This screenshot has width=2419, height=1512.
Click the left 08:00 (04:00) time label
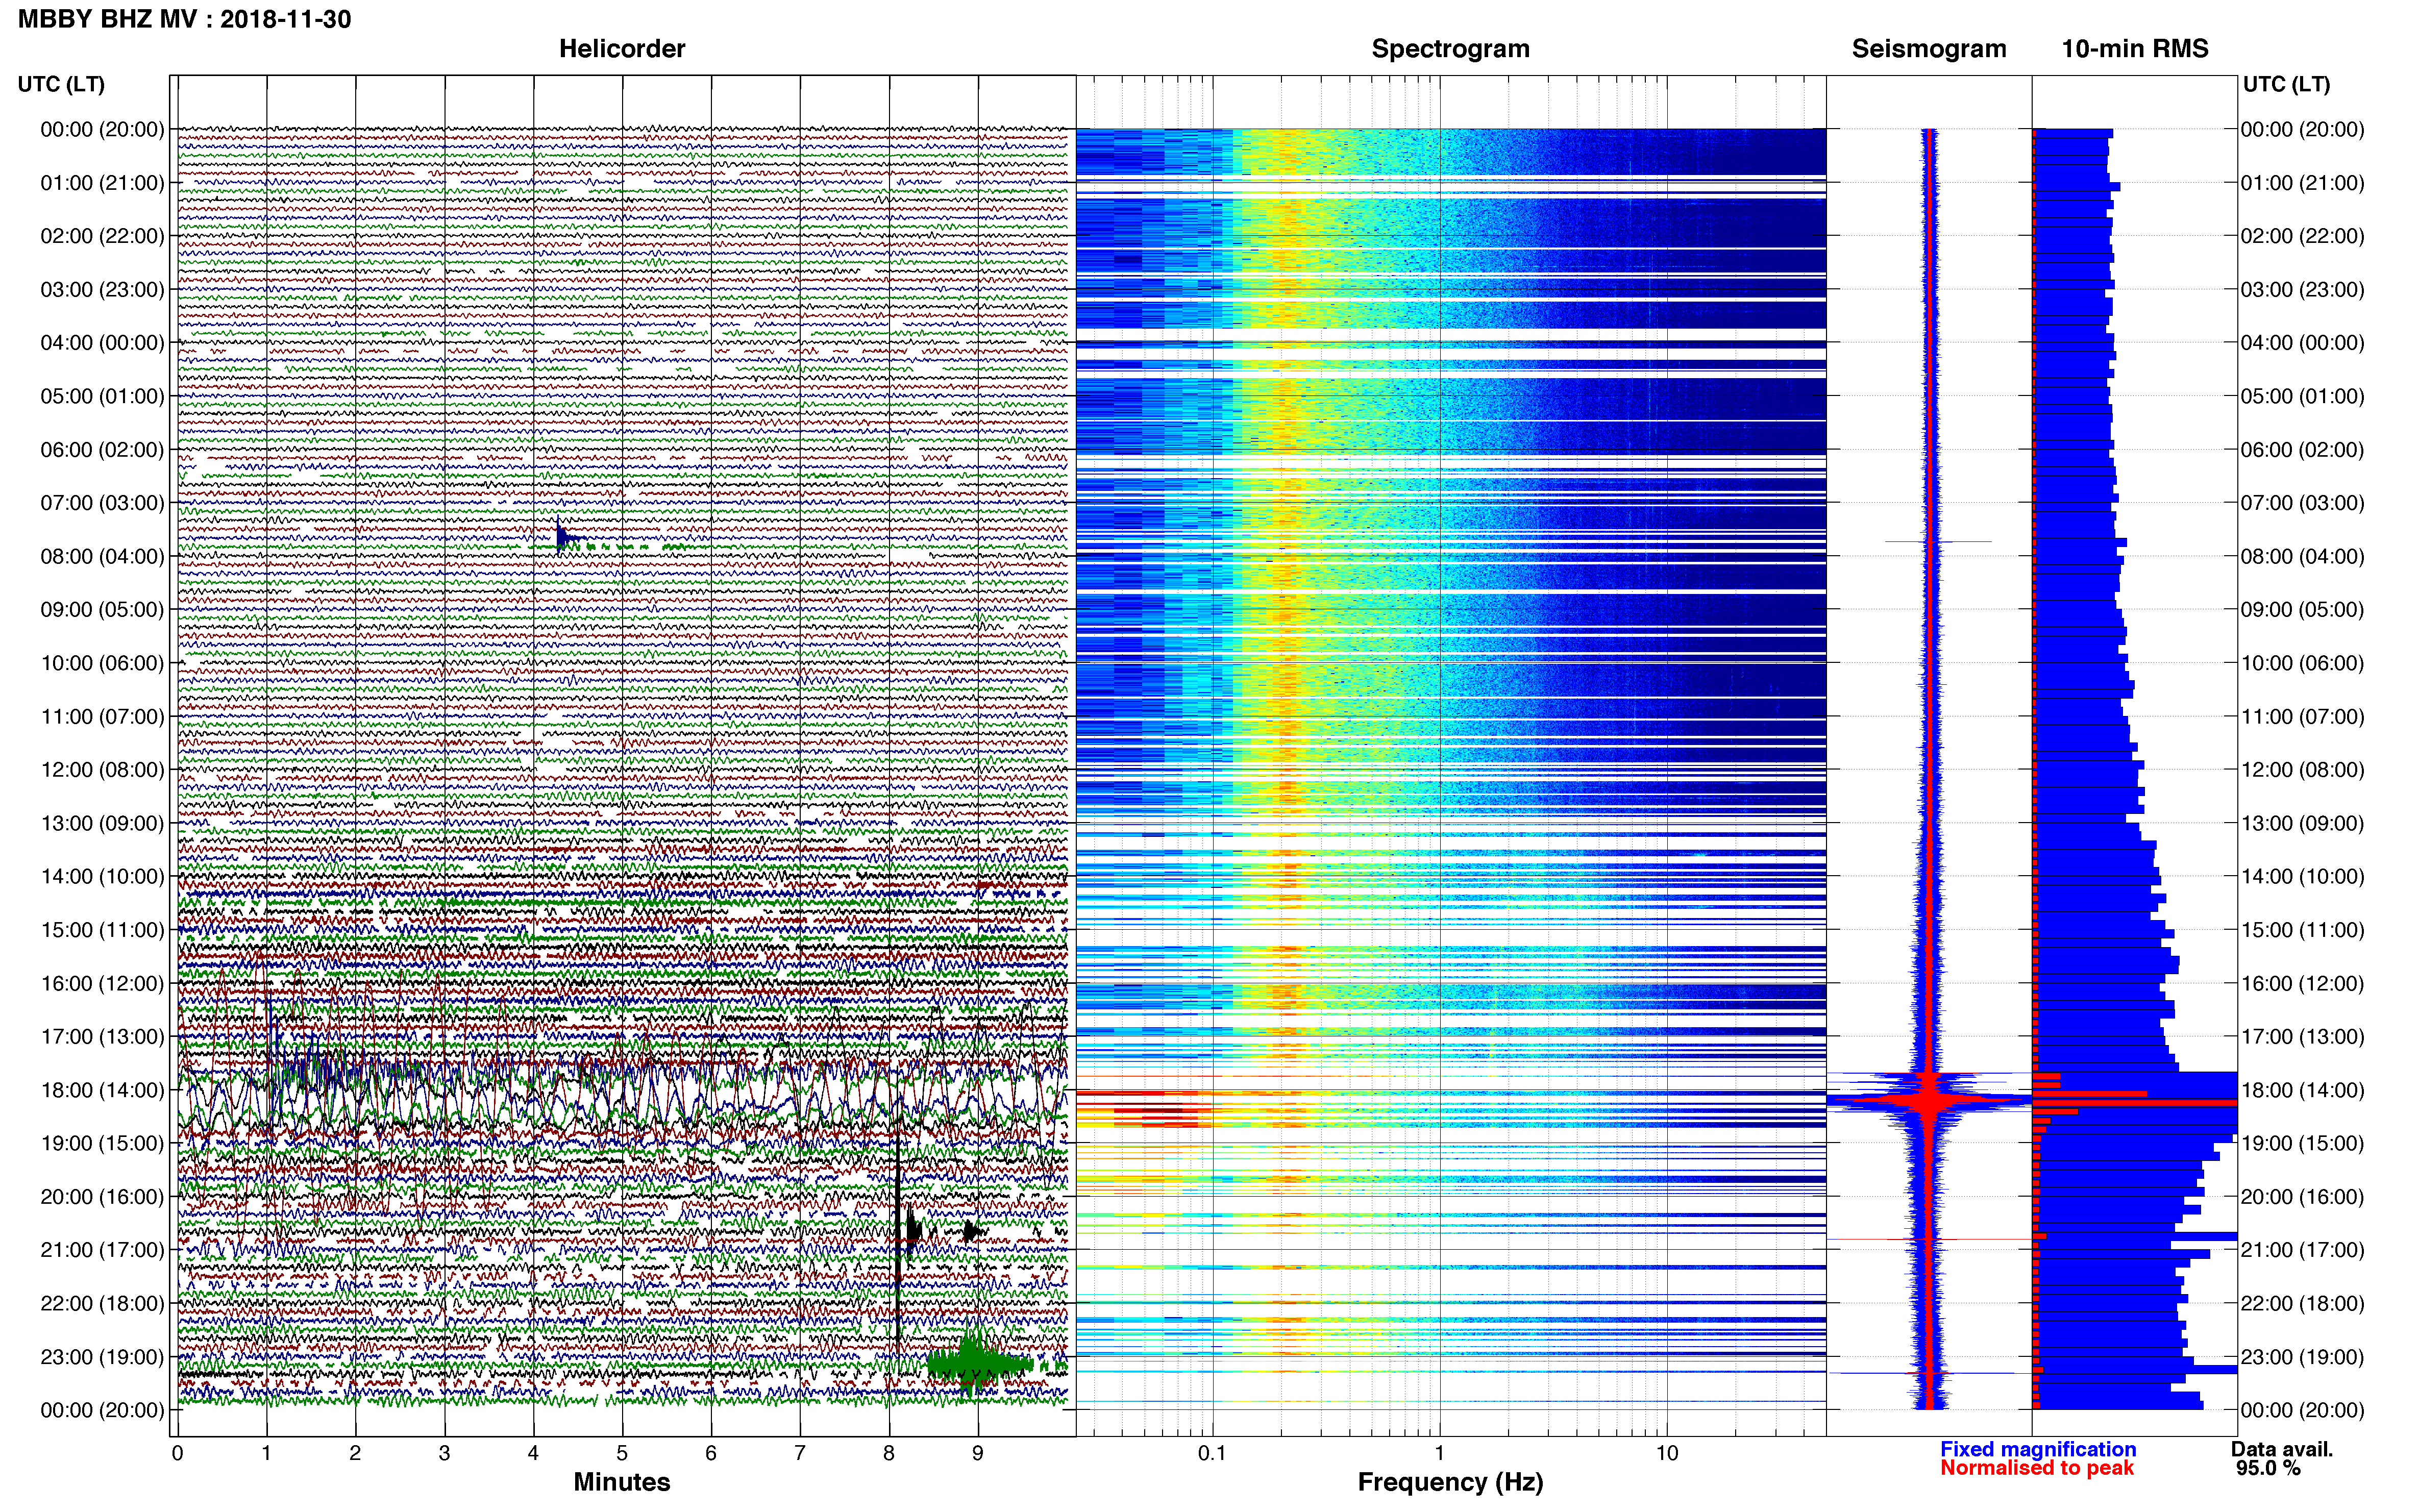[x=102, y=556]
